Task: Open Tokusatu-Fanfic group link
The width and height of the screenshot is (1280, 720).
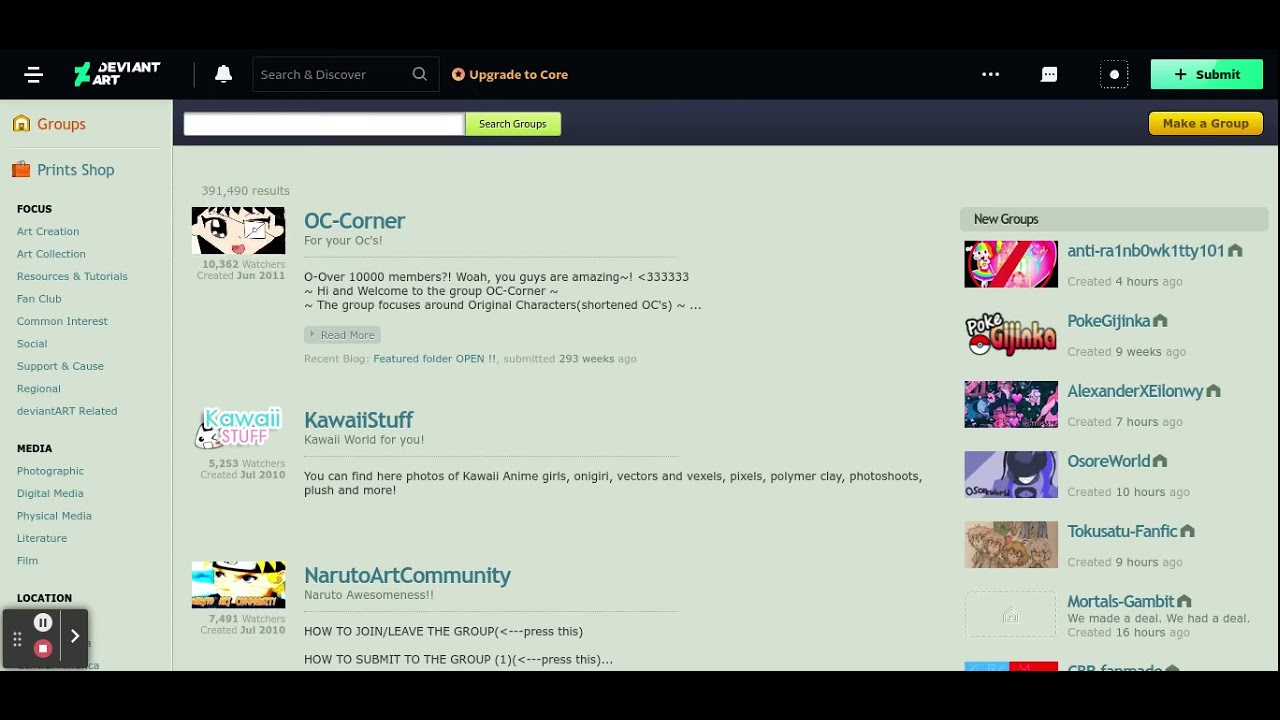Action: coord(1122,531)
